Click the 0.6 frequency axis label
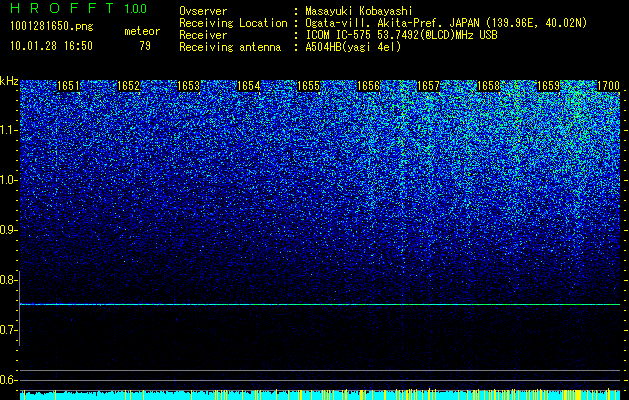 8,380
